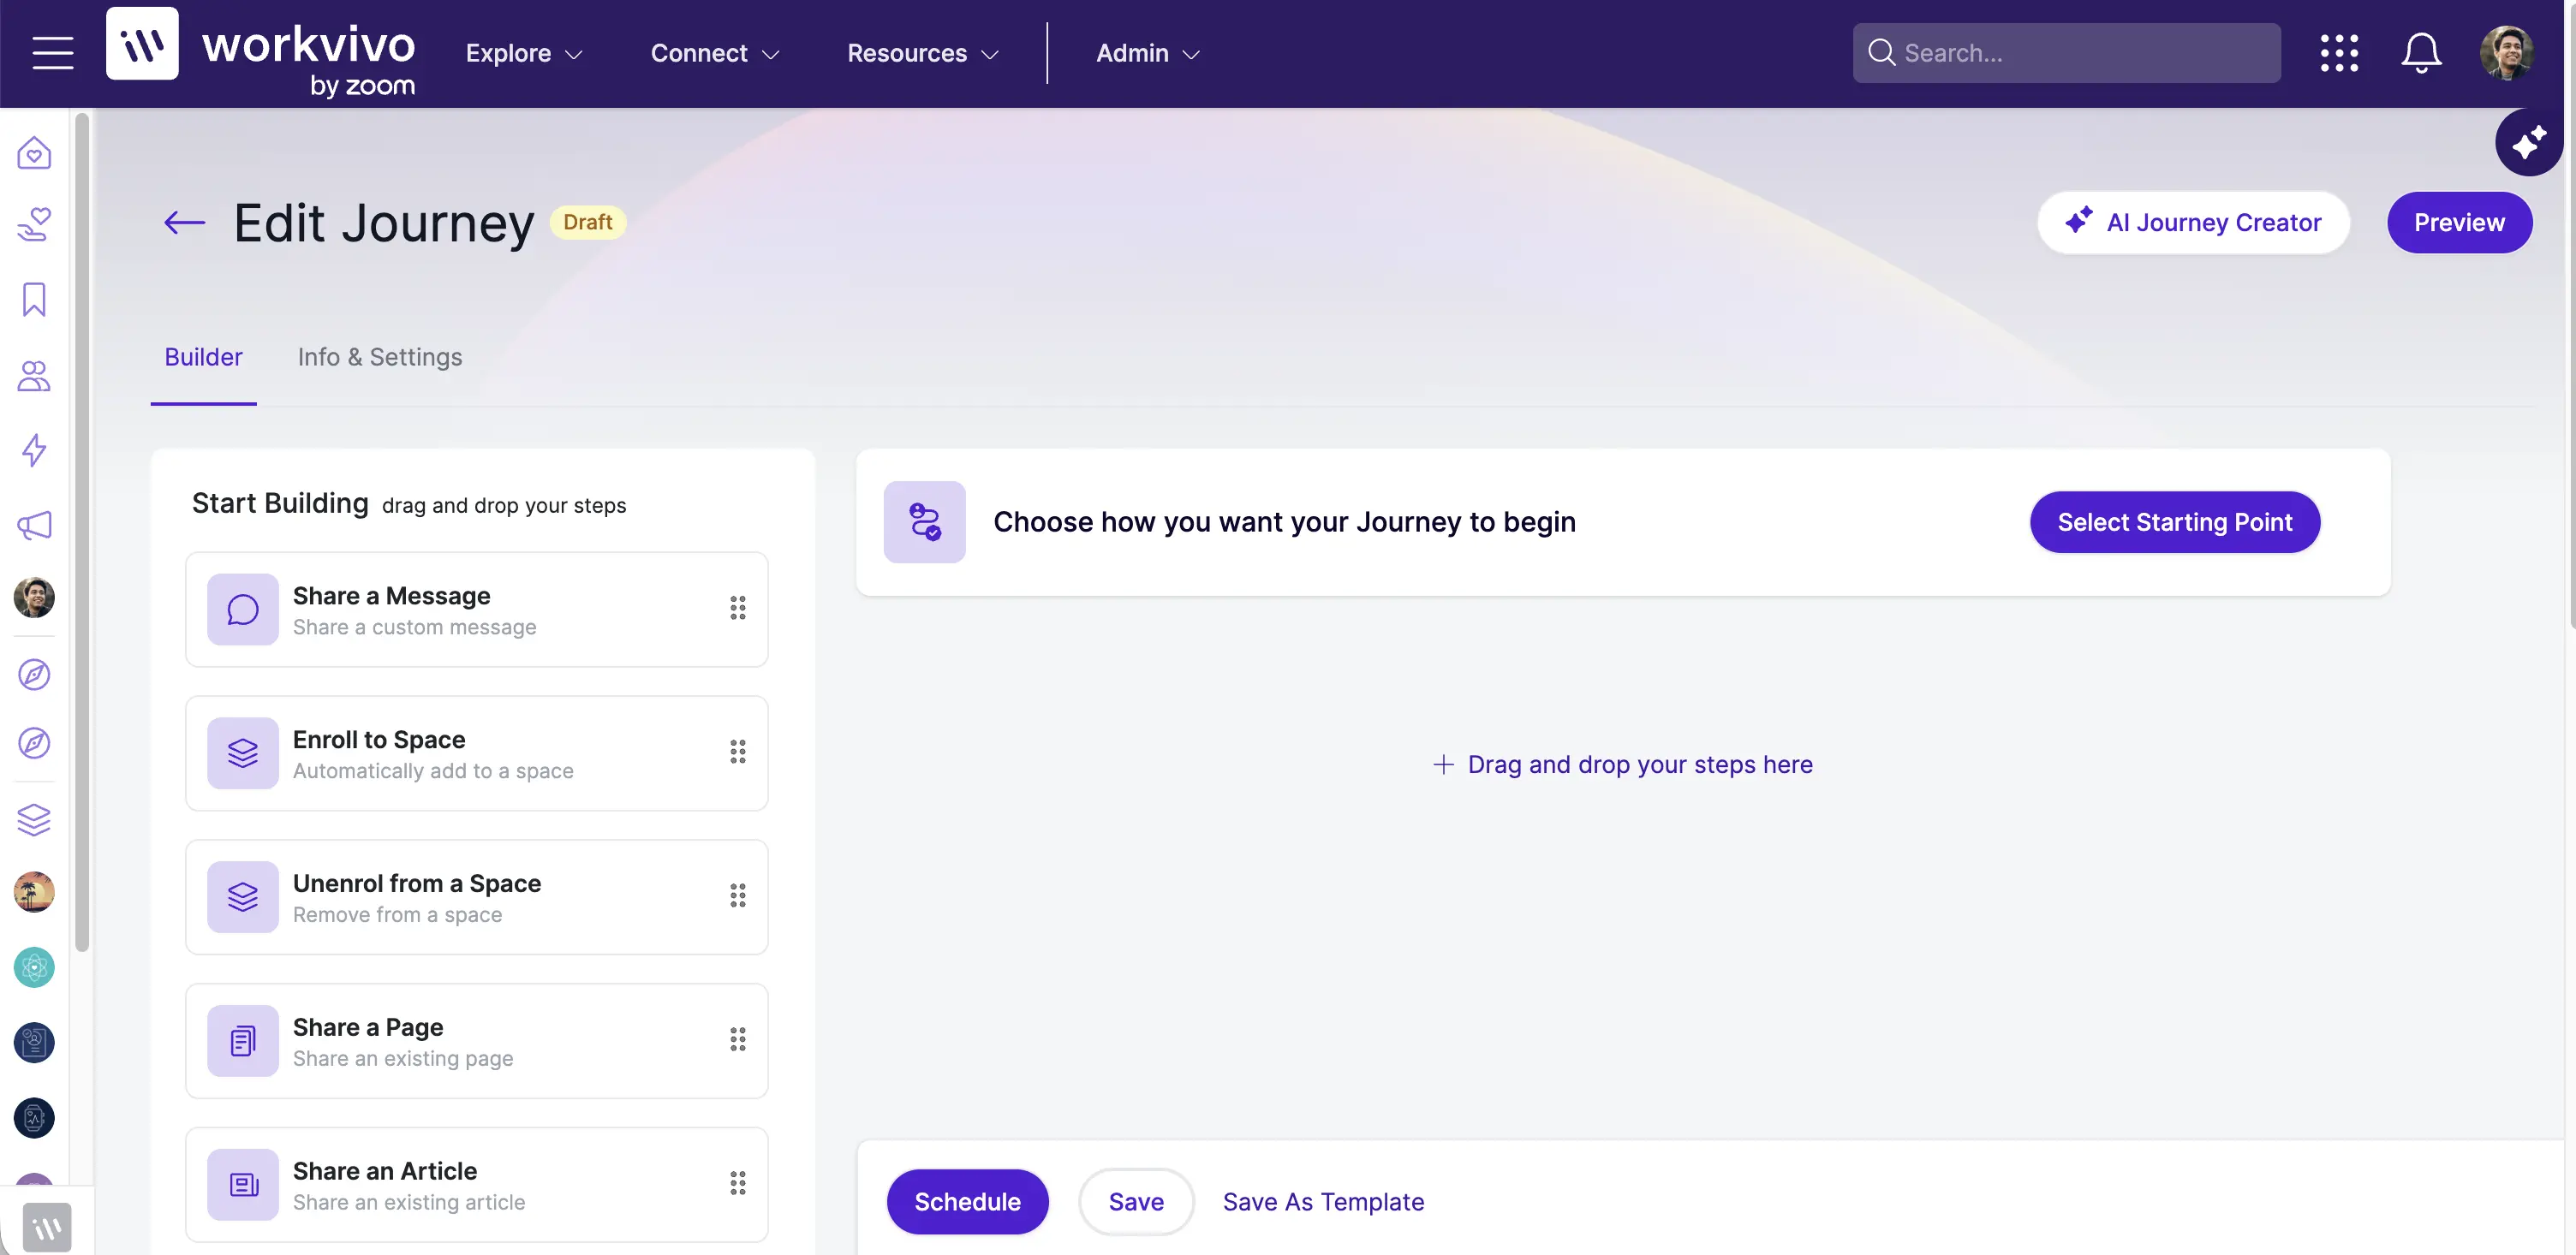Select the Enroll to Space step title
Screen dimensions: 2576x1255
coord(379,740)
